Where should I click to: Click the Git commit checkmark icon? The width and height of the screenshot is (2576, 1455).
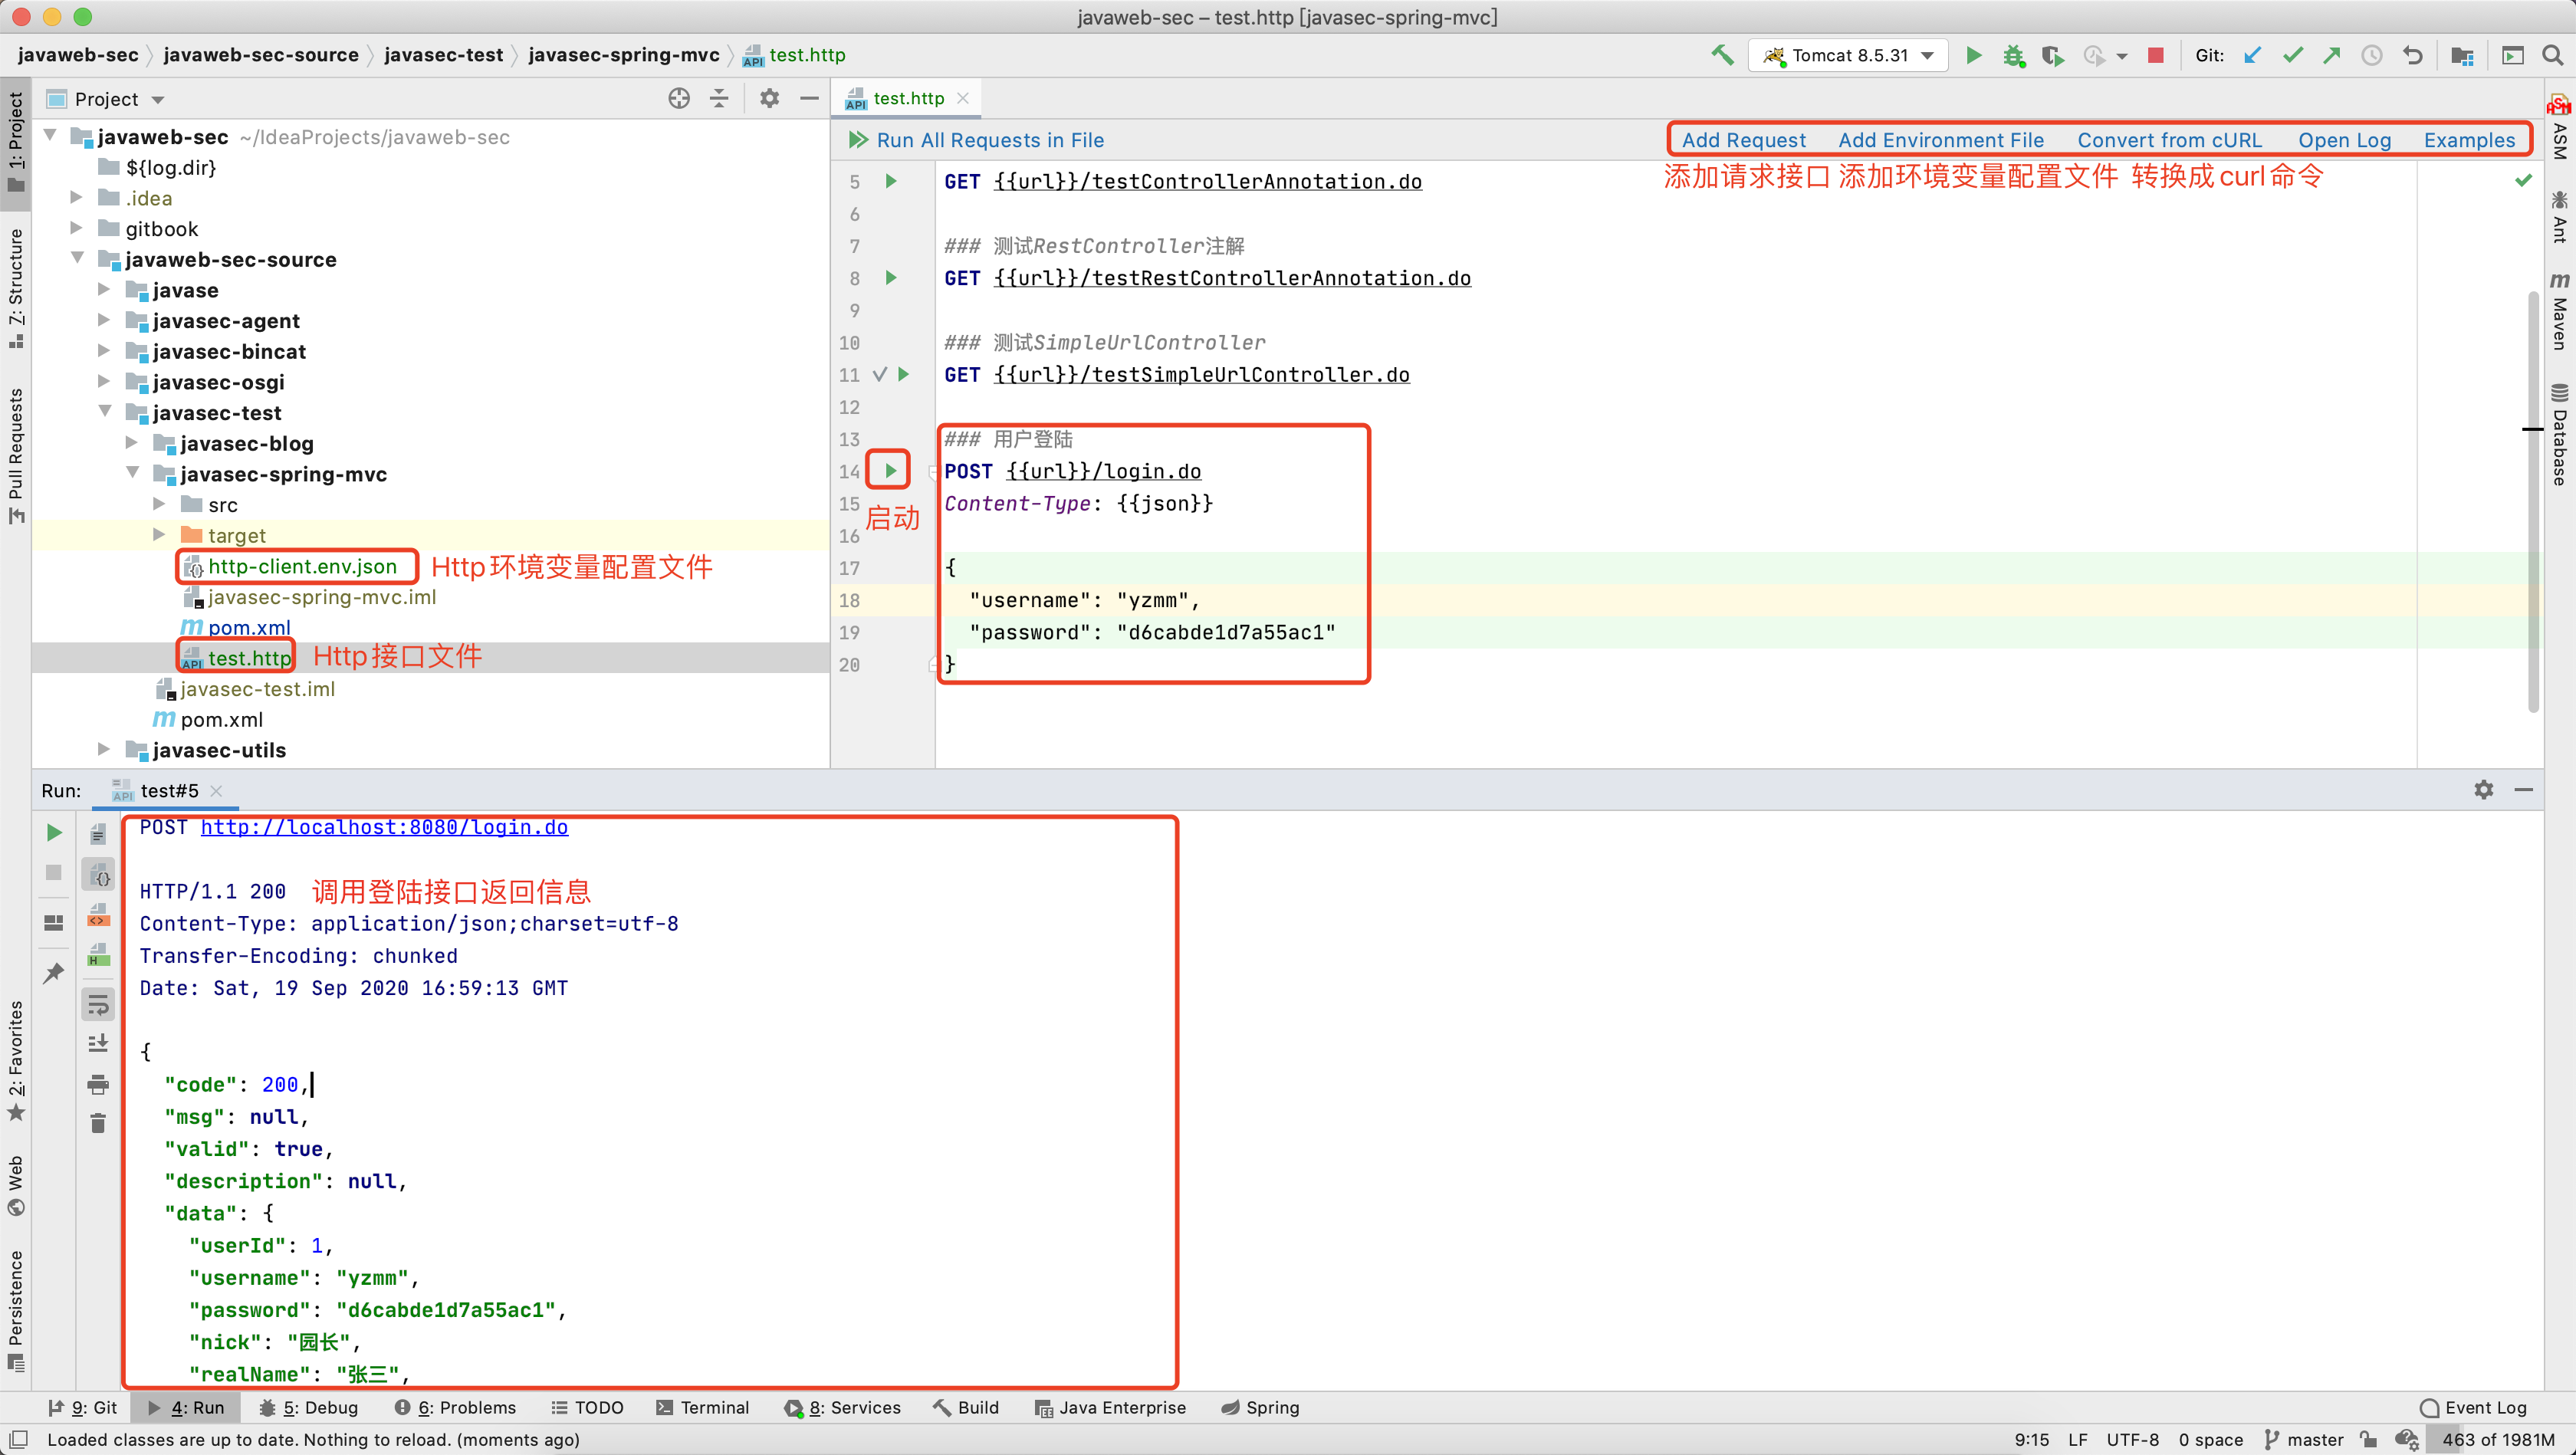(x=2292, y=55)
